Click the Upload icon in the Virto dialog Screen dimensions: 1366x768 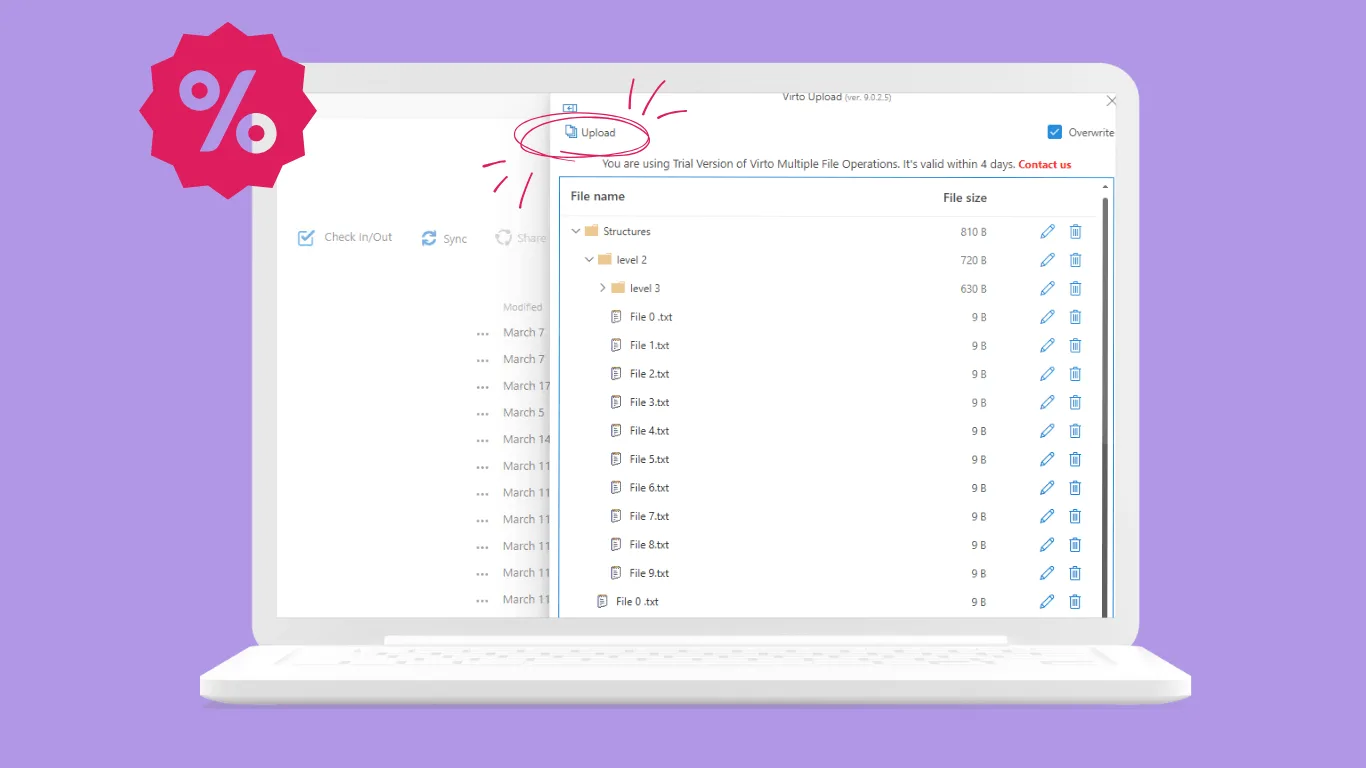(x=572, y=131)
